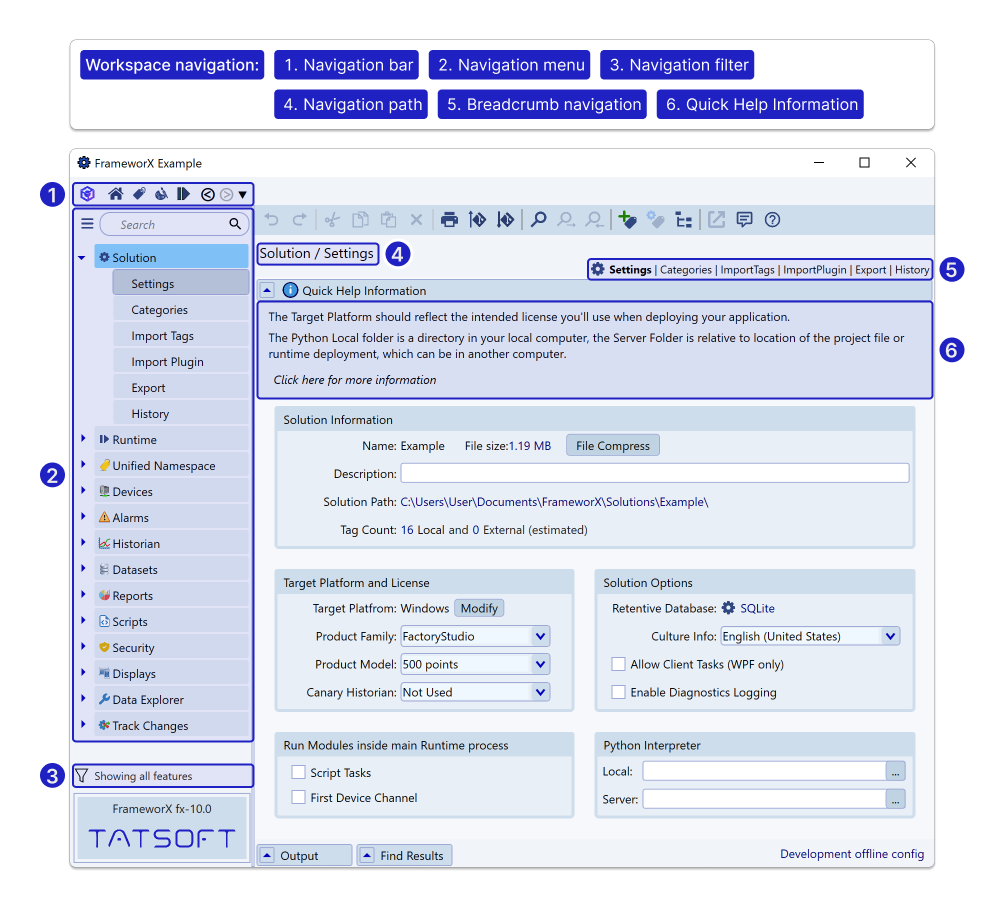Click the comment bubble toolbar icon
Screen dimensions: 1005x907
pyautogui.click(x=744, y=220)
